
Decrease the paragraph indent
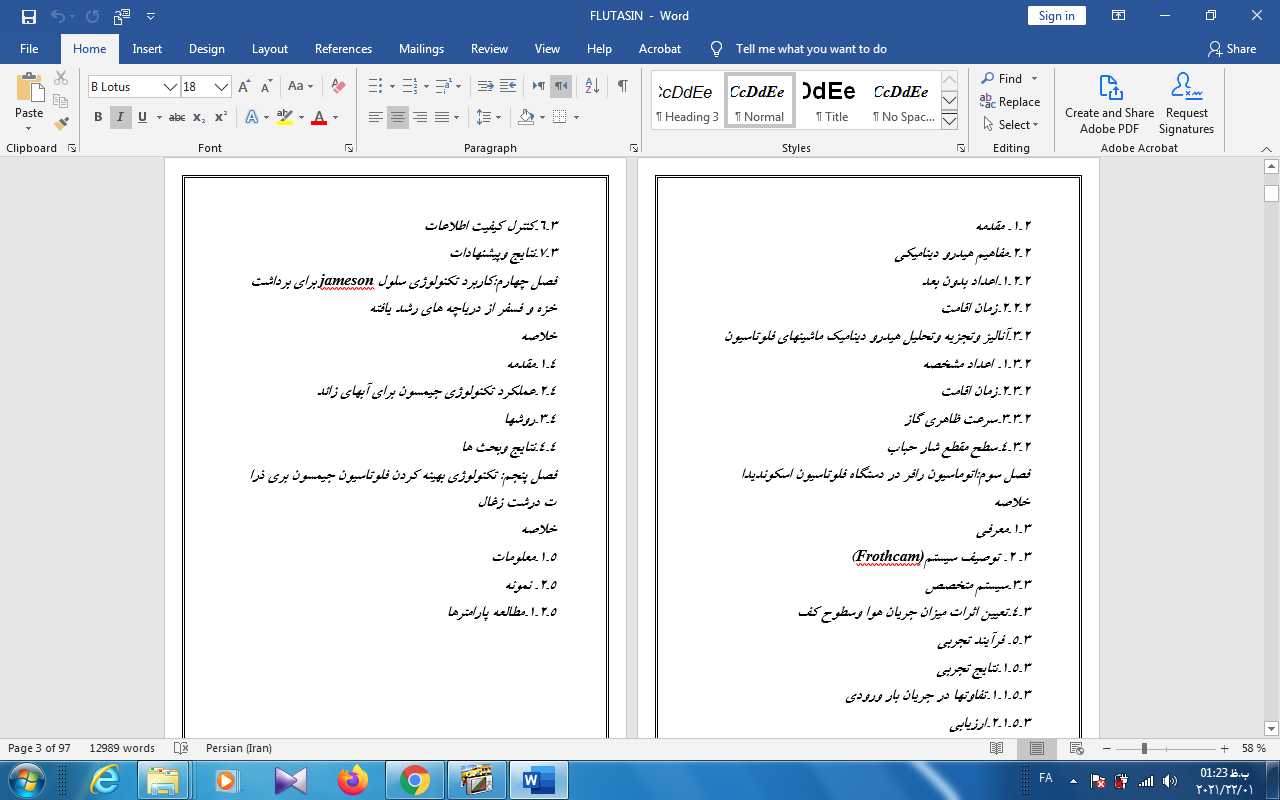pos(485,87)
